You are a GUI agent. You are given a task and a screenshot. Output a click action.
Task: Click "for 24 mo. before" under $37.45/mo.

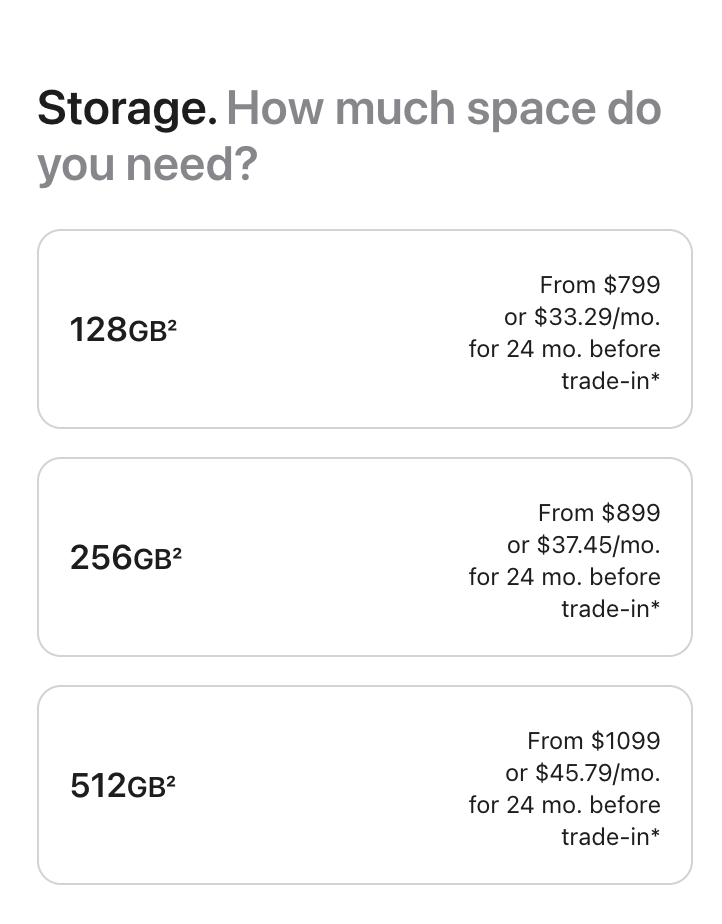click(x=564, y=577)
